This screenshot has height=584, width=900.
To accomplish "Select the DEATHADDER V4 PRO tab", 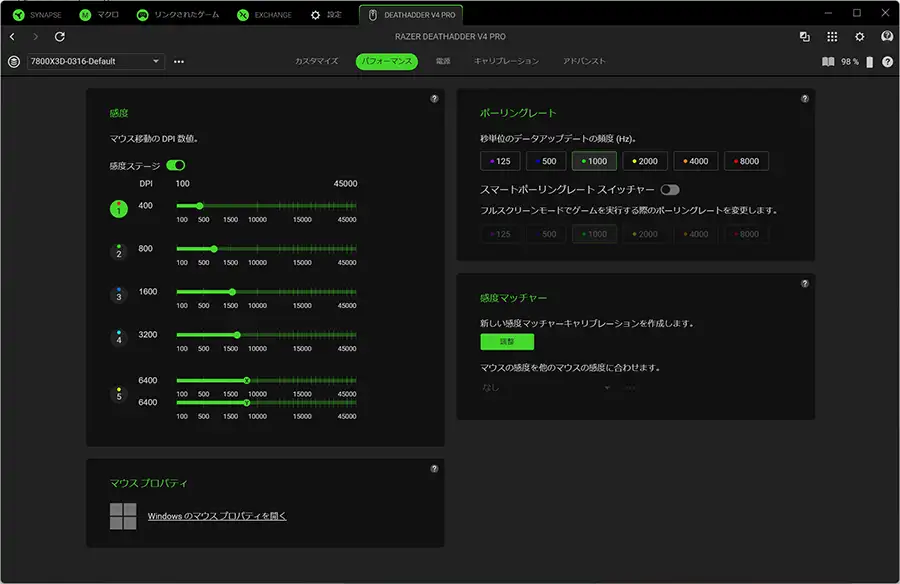I will pyautogui.click(x=411, y=15).
